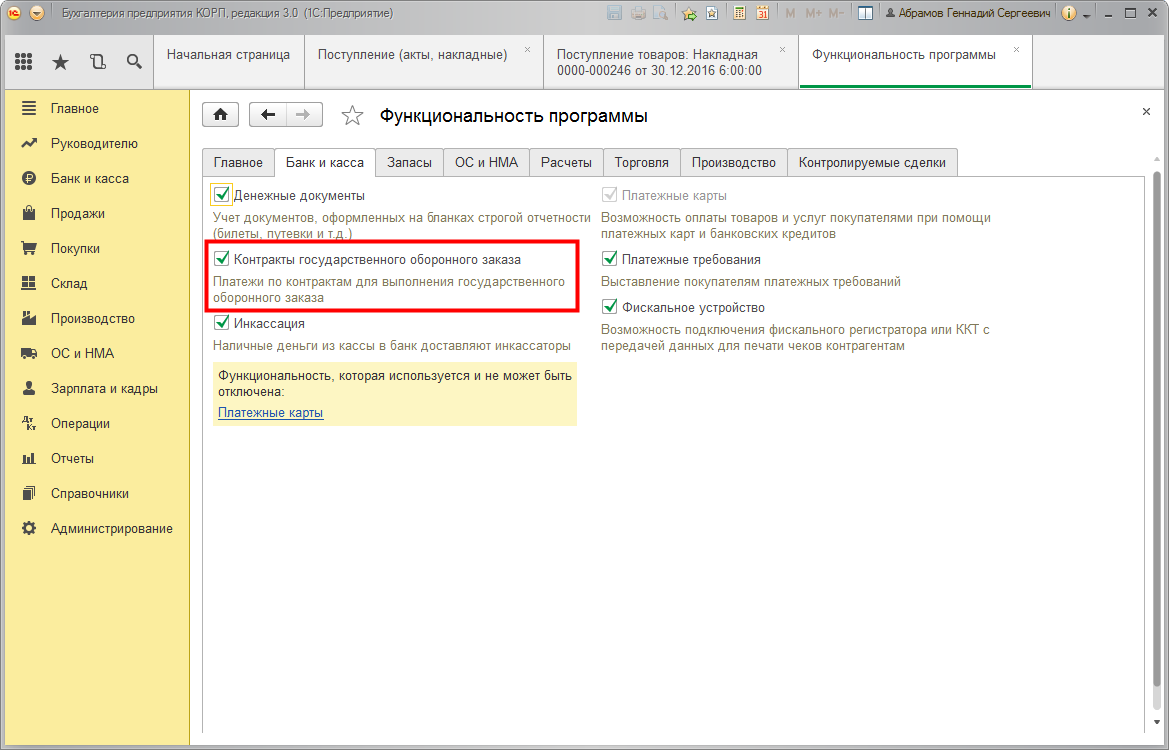Click the M+ memory button
The height and width of the screenshot is (750, 1169).
click(813, 13)
